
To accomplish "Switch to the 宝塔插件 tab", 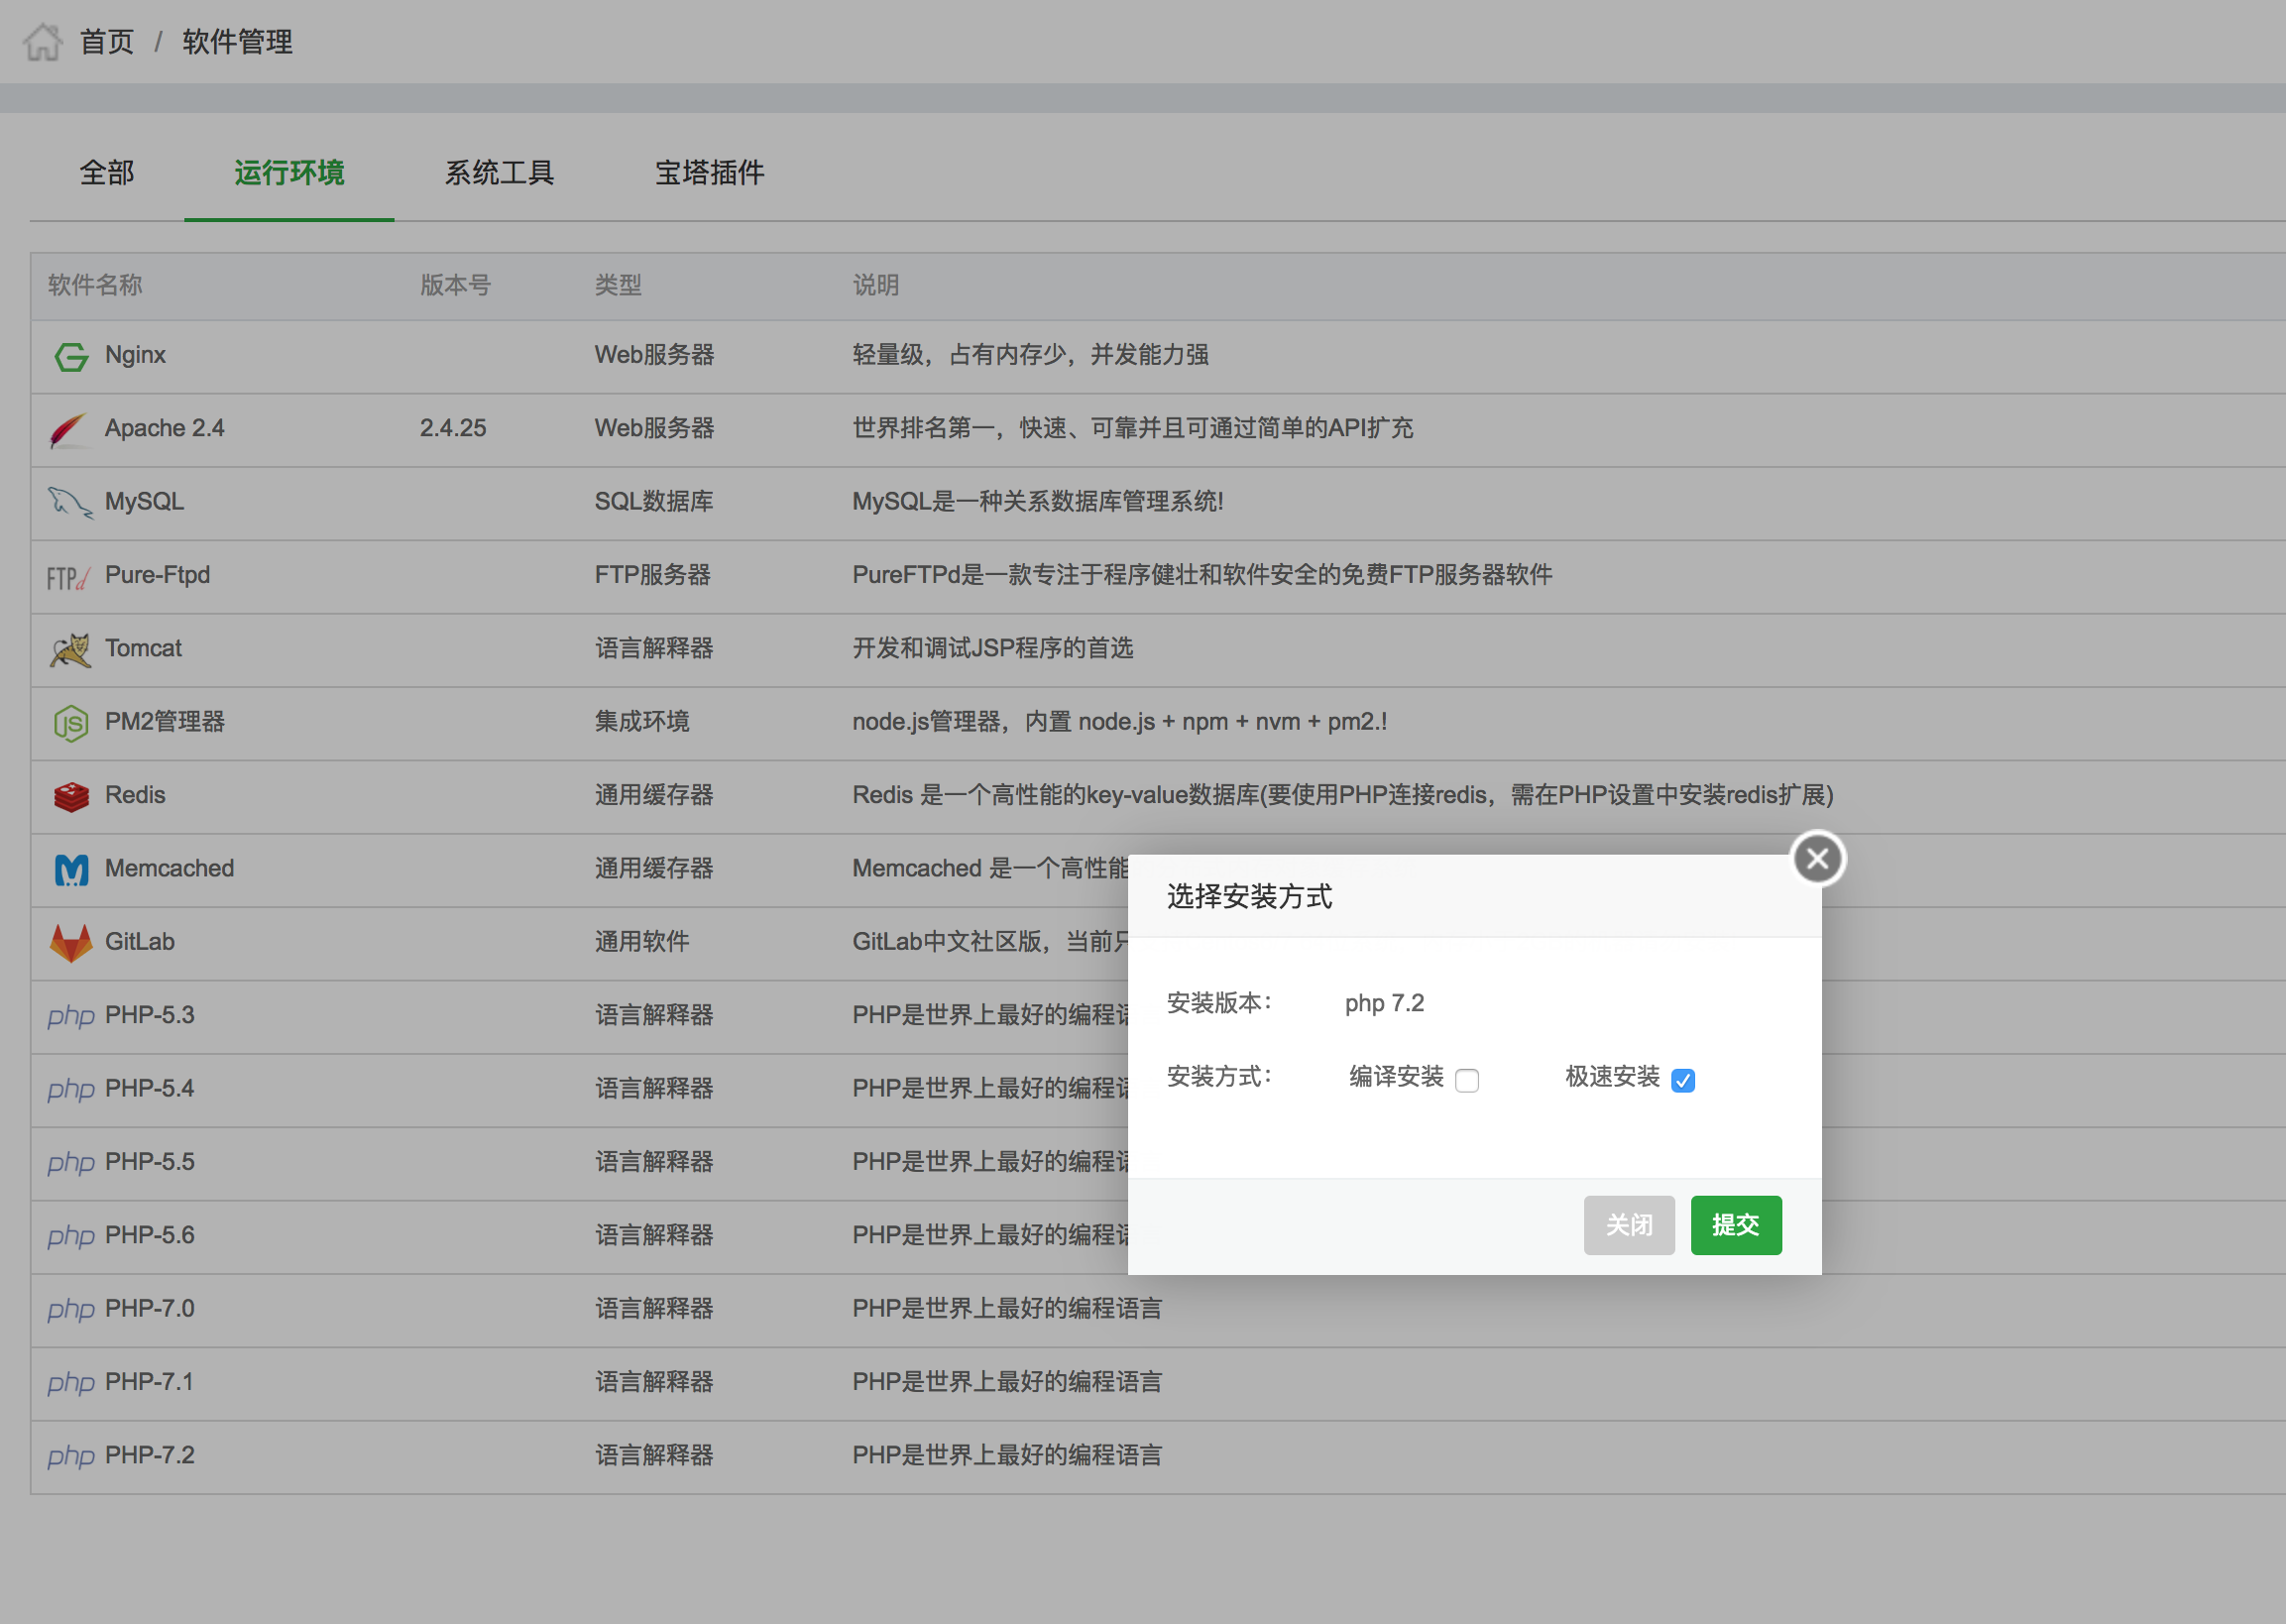I will [708, 173].
